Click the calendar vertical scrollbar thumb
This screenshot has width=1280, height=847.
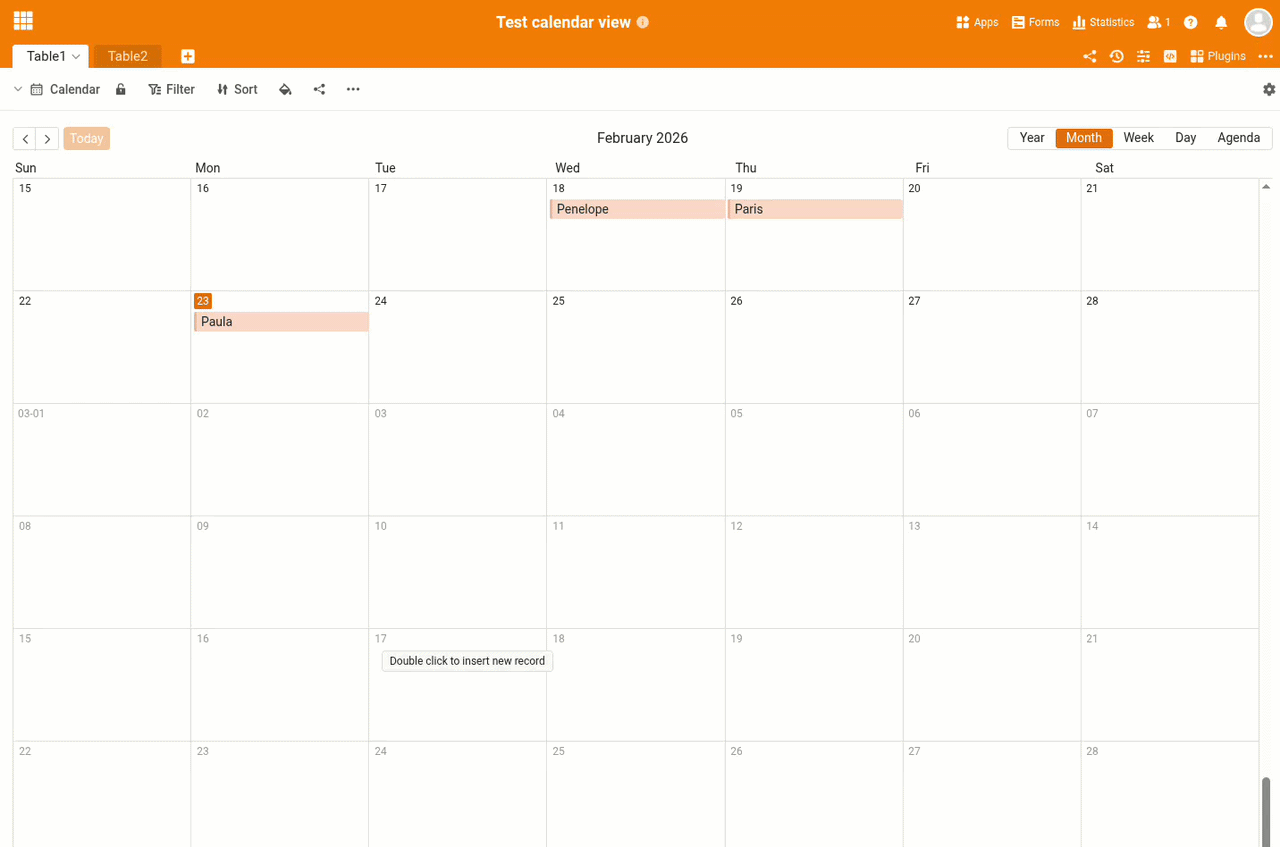pos(1265,810)
